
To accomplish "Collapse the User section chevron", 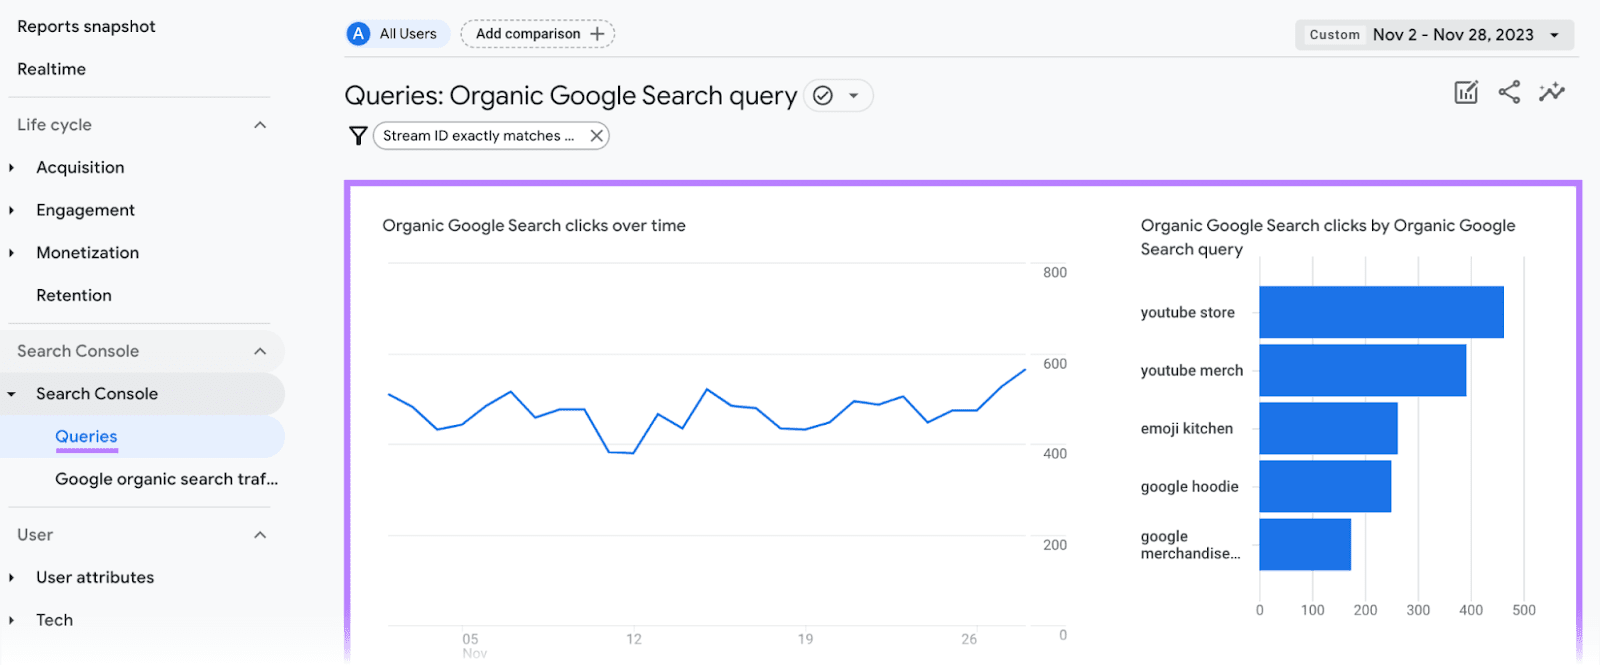I will [x=260, y=535].
